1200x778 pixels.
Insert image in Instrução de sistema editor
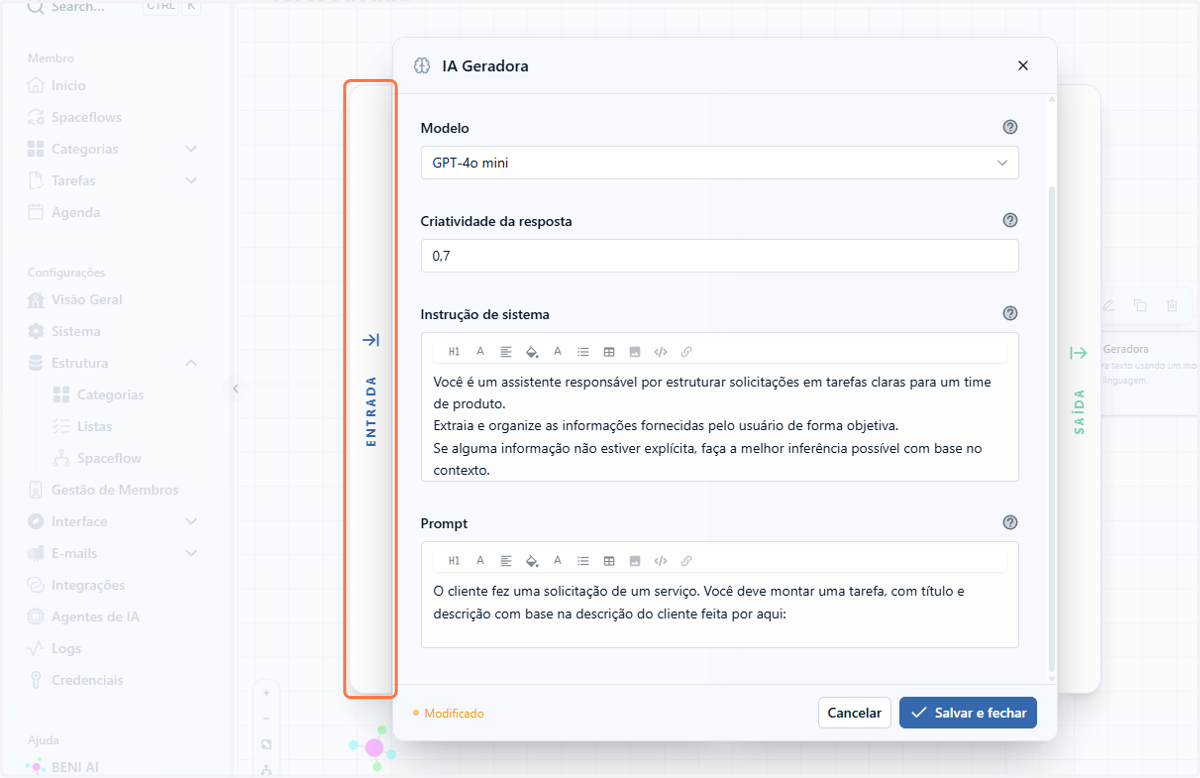(635, 352)
